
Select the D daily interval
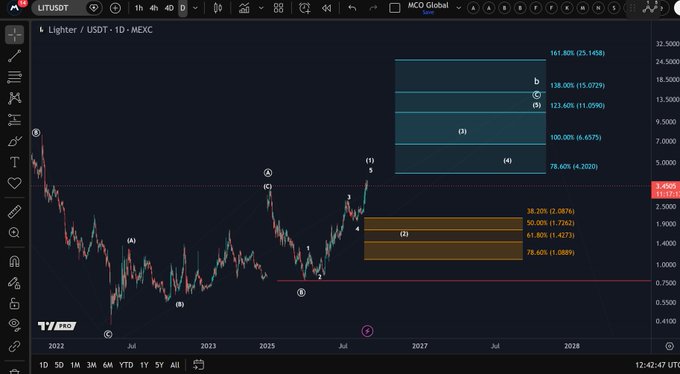pos(183,8)
